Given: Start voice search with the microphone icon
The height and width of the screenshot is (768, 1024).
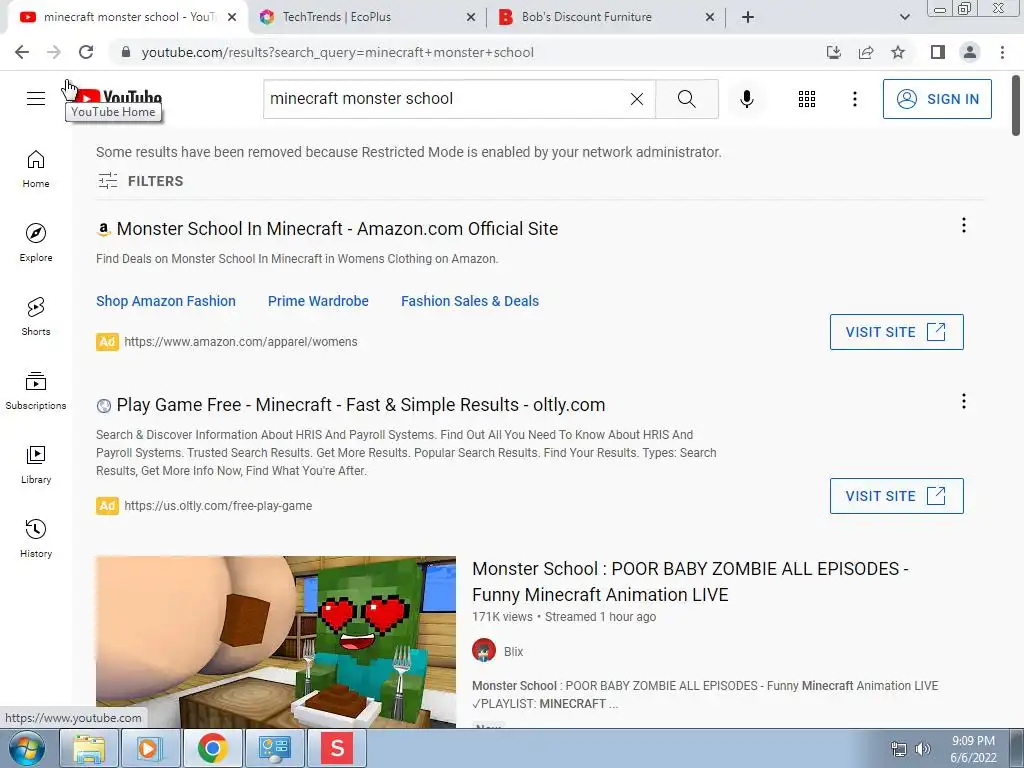Looking at the screenshot, I should coord(747,99).
